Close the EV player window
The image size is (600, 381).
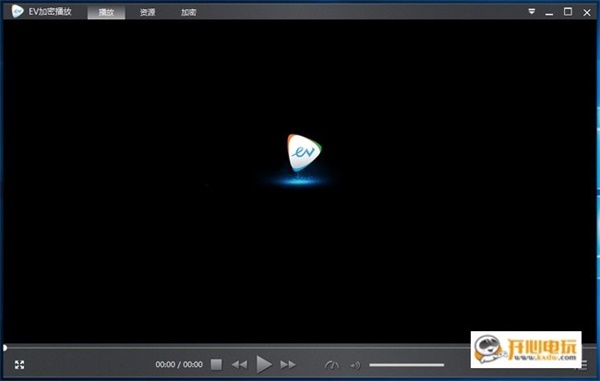click(x=587, y=12)
